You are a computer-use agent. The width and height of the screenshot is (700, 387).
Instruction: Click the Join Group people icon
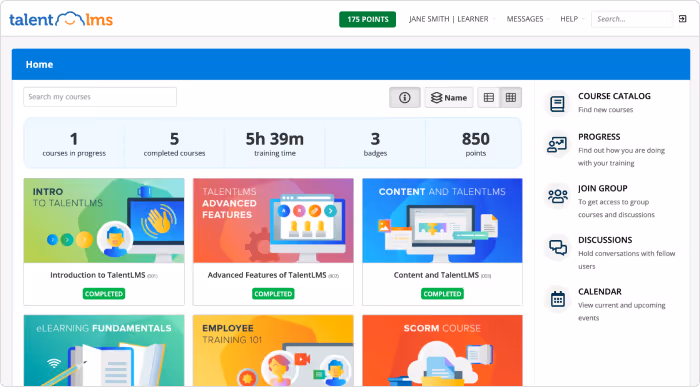pos(557,196)
